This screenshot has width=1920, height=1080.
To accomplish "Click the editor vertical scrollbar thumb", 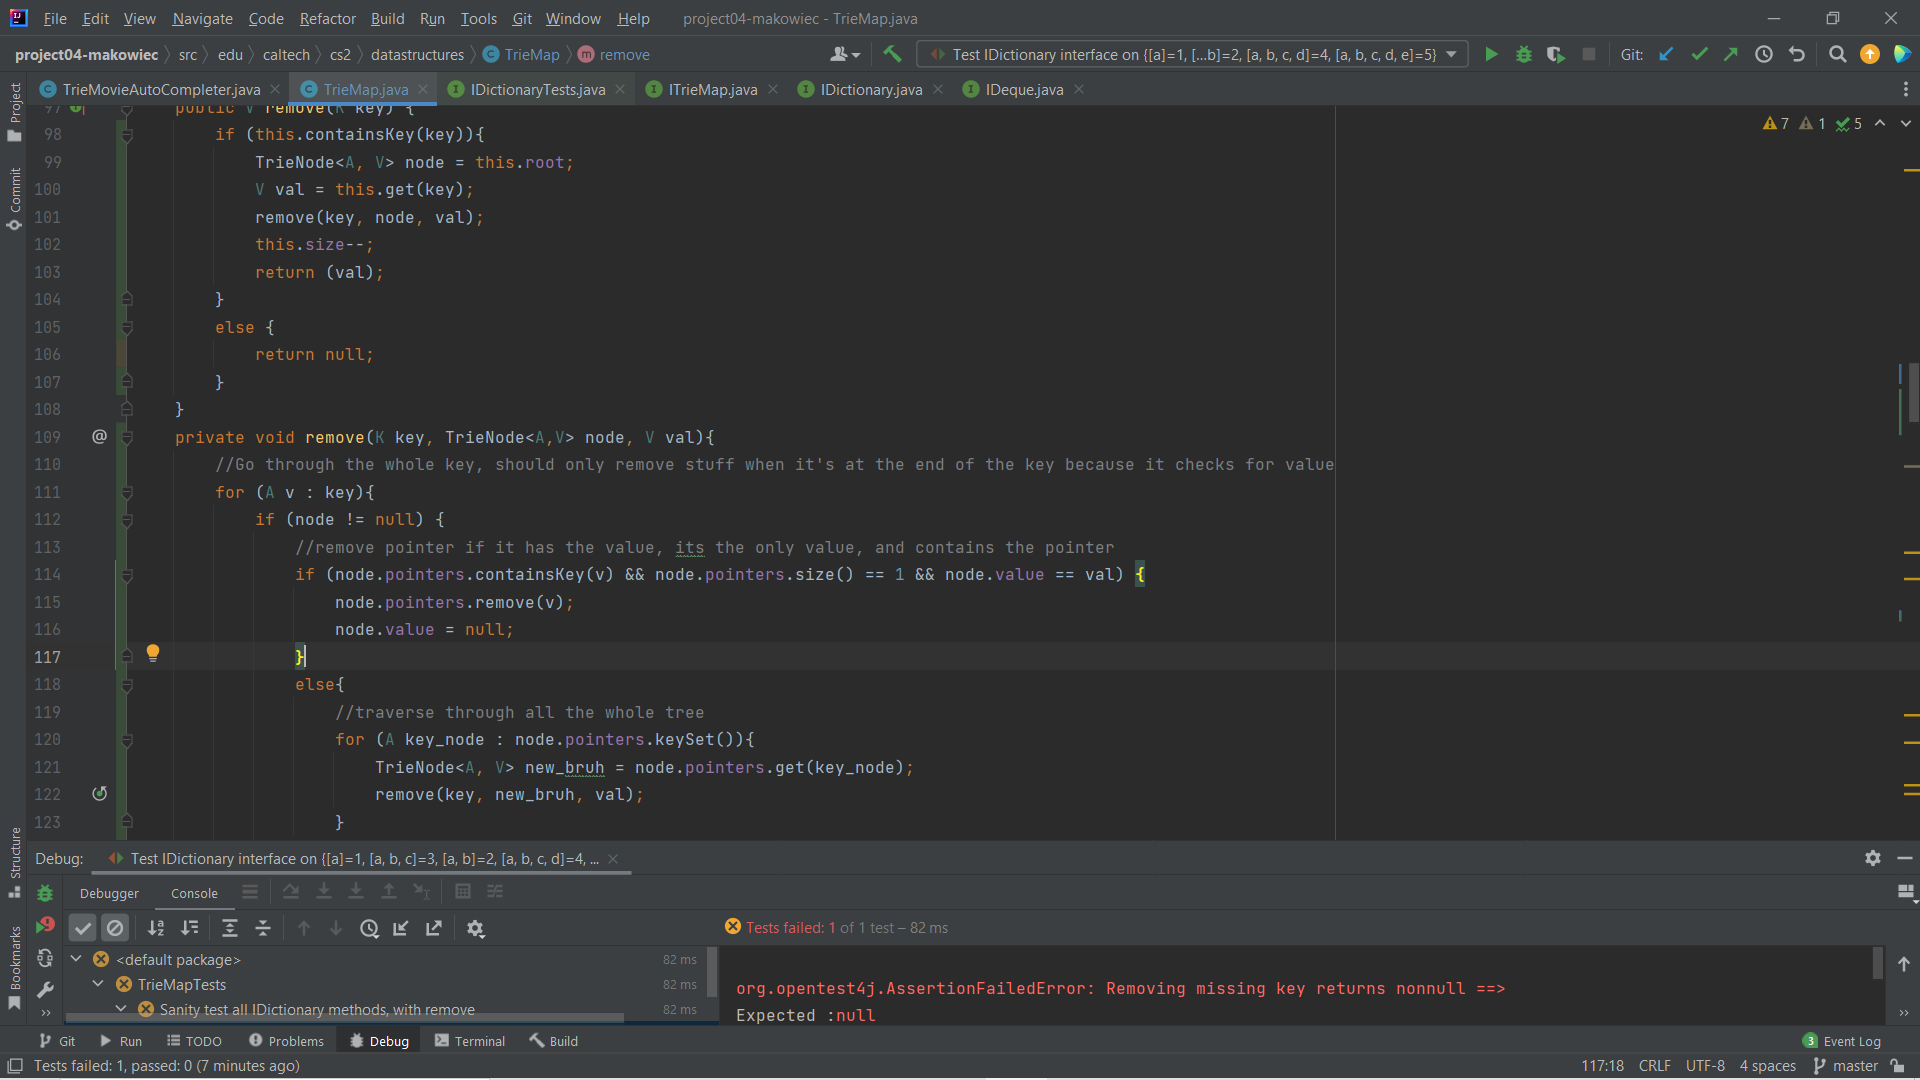I will (1912, 392).
